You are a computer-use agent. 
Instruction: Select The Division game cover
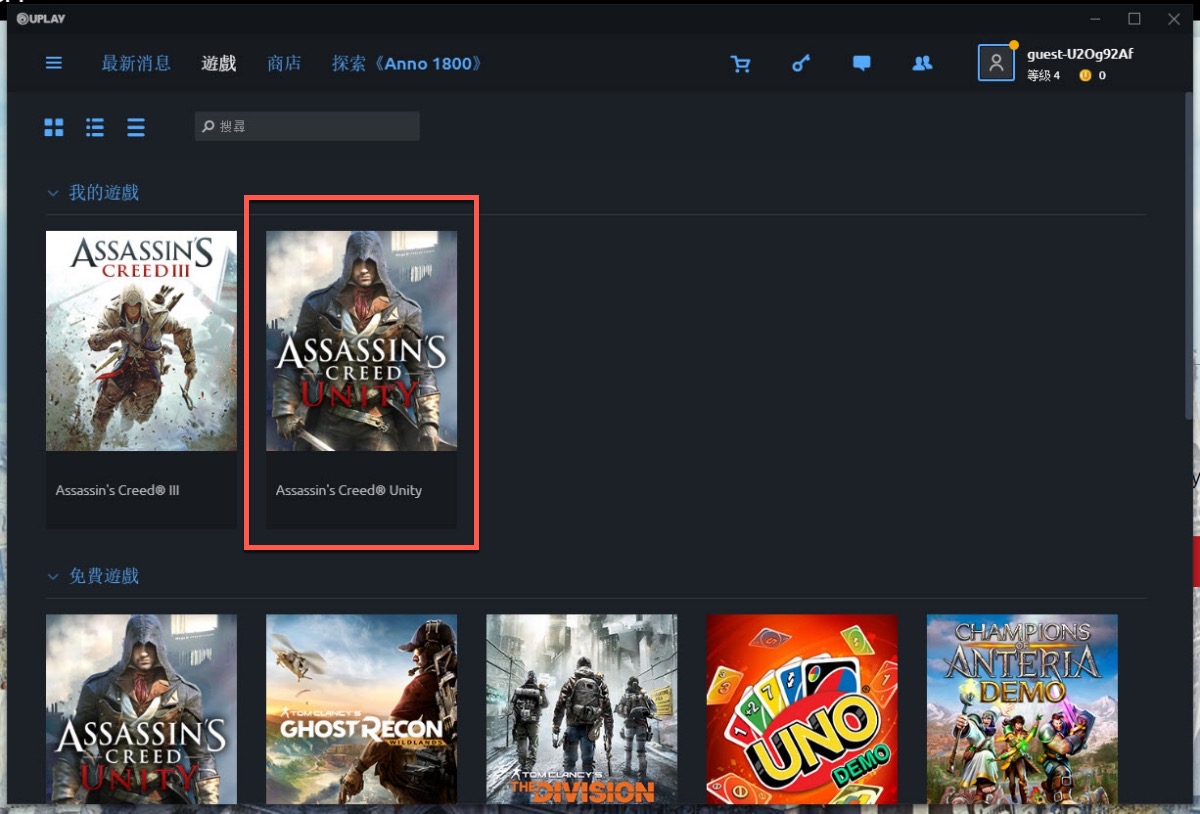point(581,709)
